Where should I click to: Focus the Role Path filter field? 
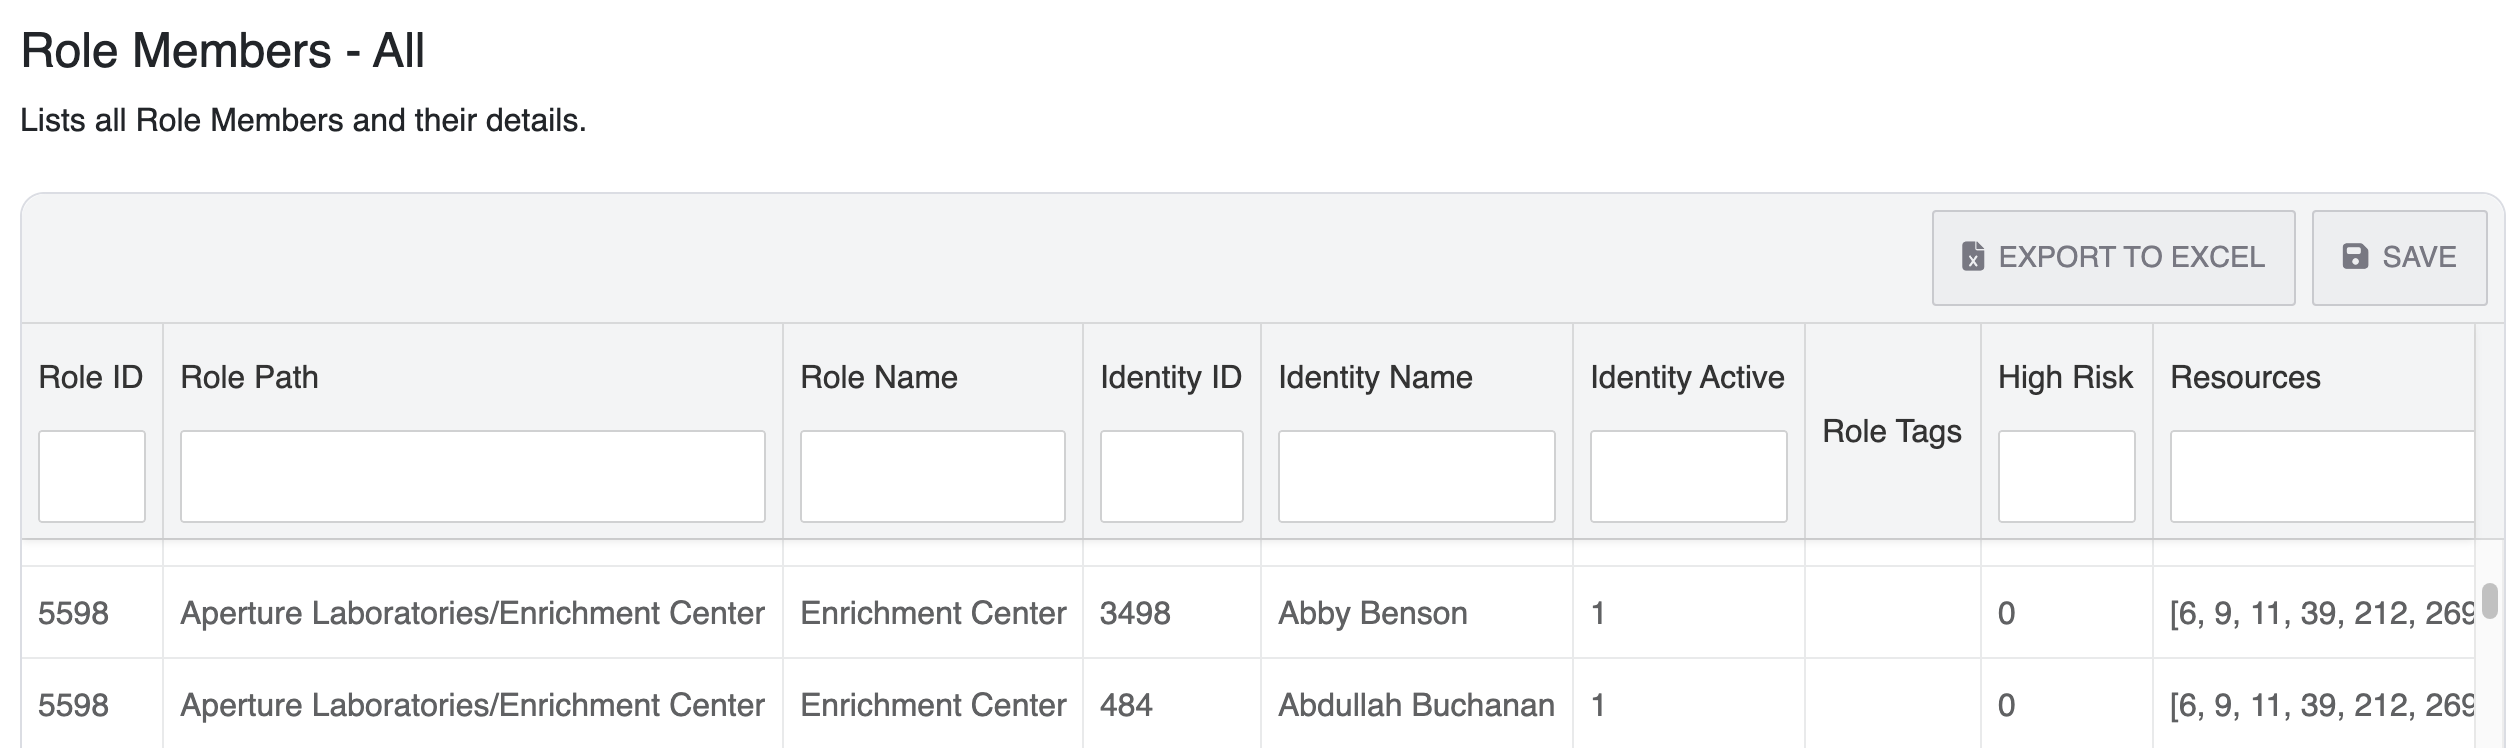[472, 476]
